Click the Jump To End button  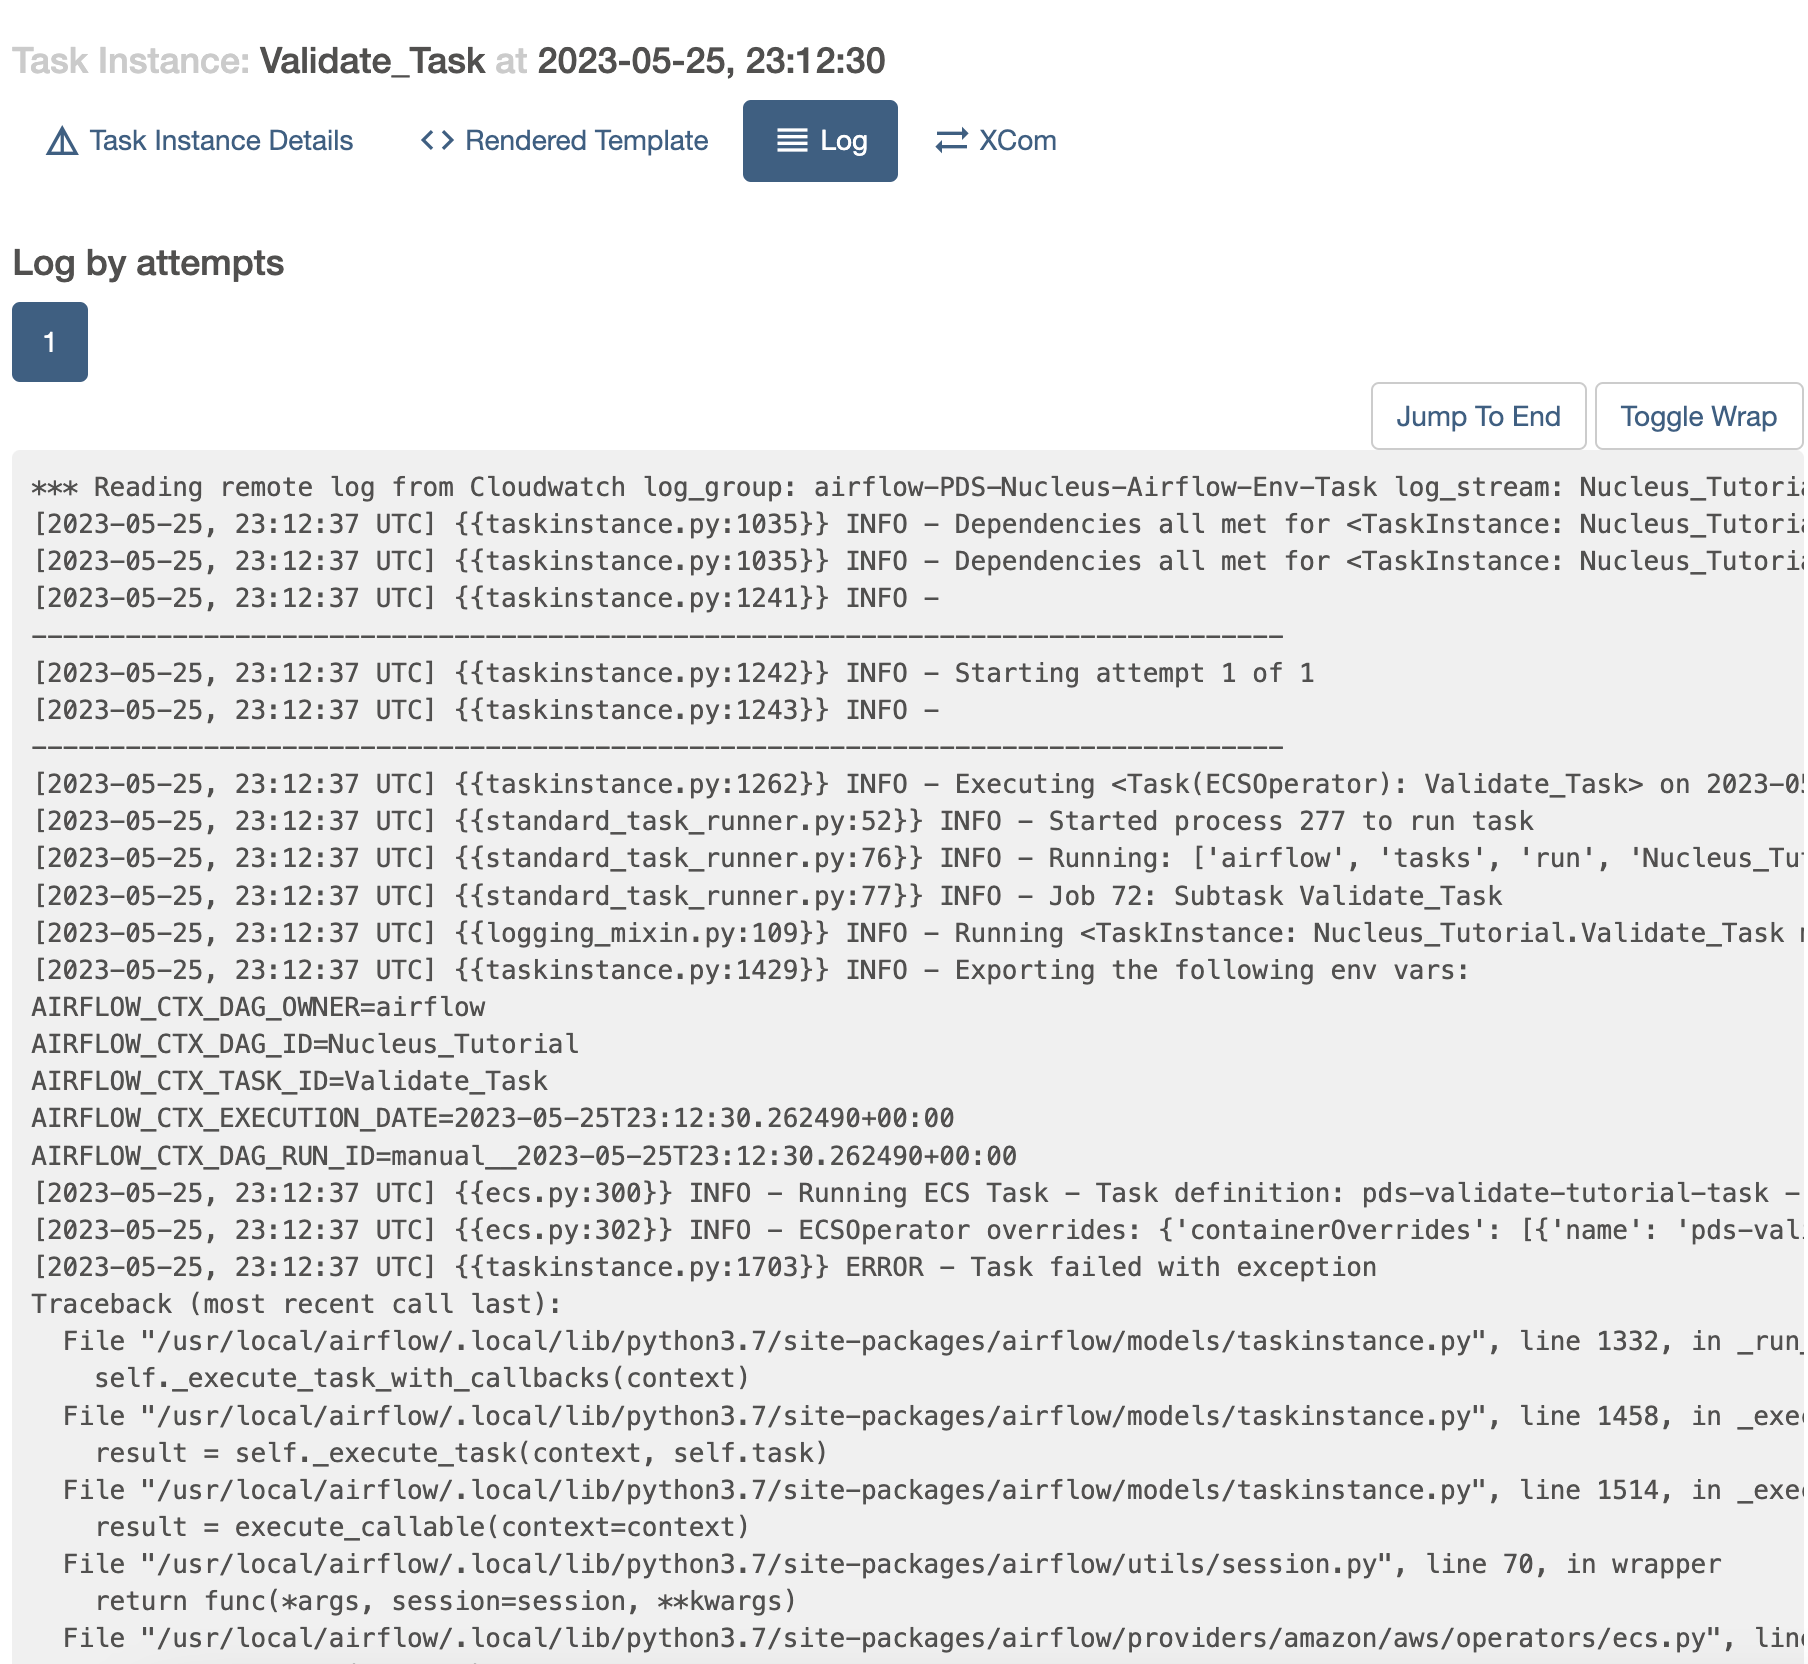point(1478,416)
